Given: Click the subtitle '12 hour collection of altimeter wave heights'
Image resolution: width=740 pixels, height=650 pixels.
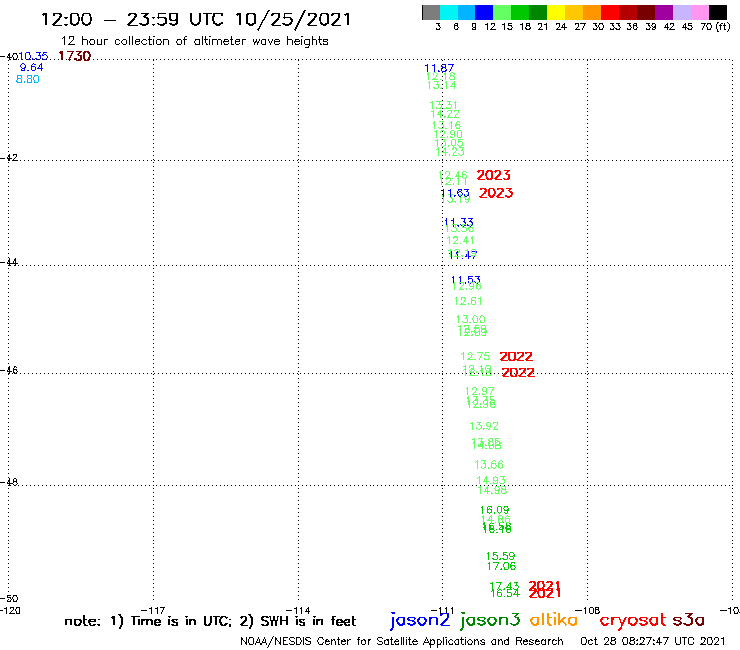Looking at the screenshot, I should pyautogui.click(x=194, y=41).
